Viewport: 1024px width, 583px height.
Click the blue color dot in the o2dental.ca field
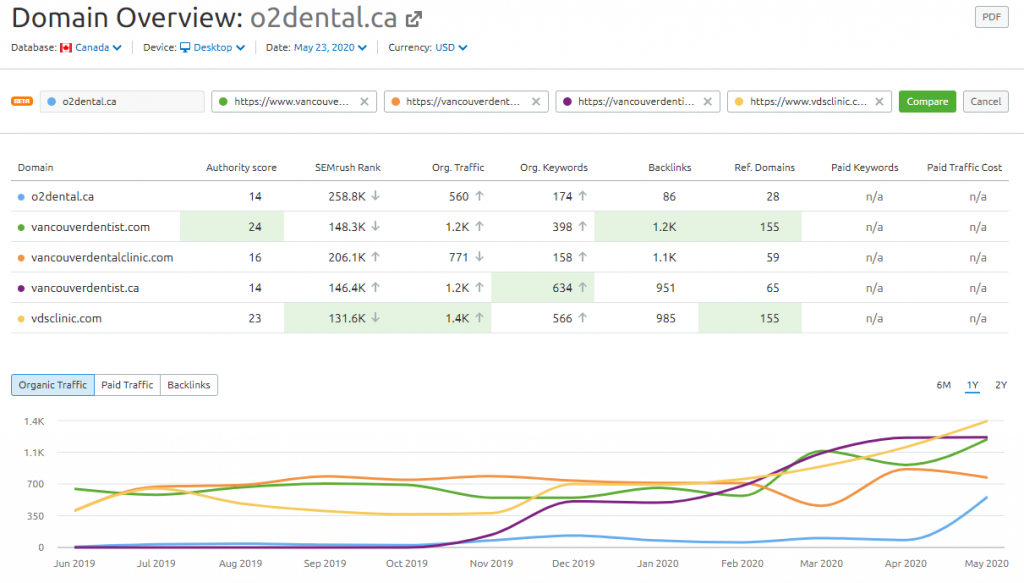(52, 101)
